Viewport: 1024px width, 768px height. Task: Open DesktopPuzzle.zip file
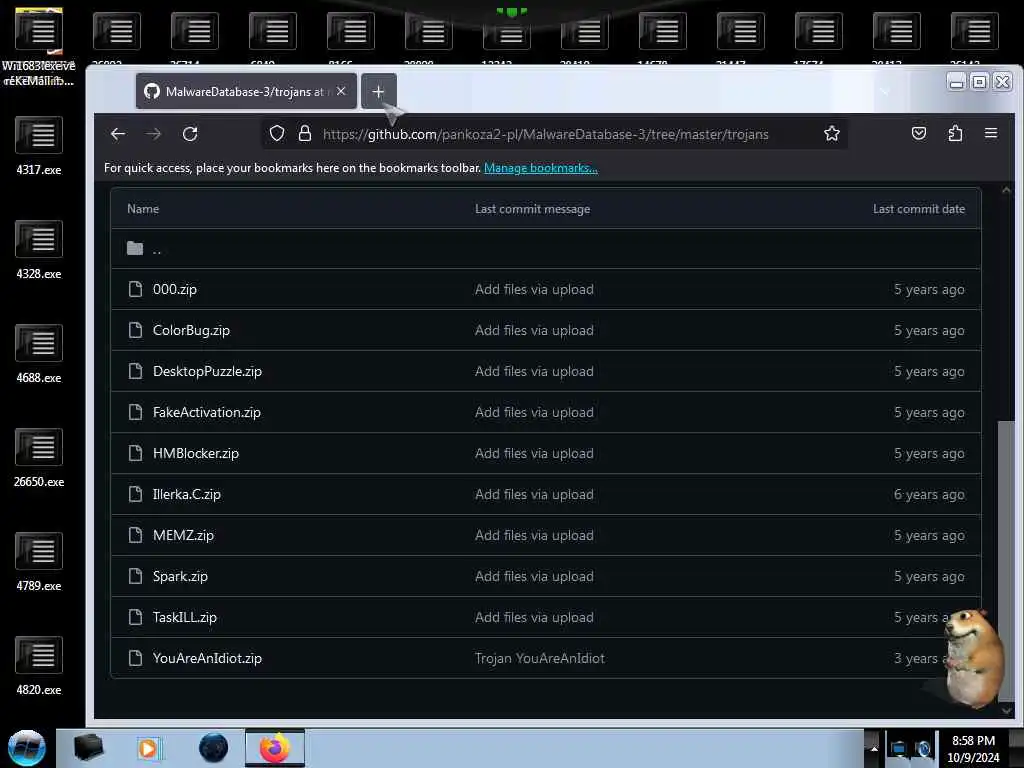207,372
